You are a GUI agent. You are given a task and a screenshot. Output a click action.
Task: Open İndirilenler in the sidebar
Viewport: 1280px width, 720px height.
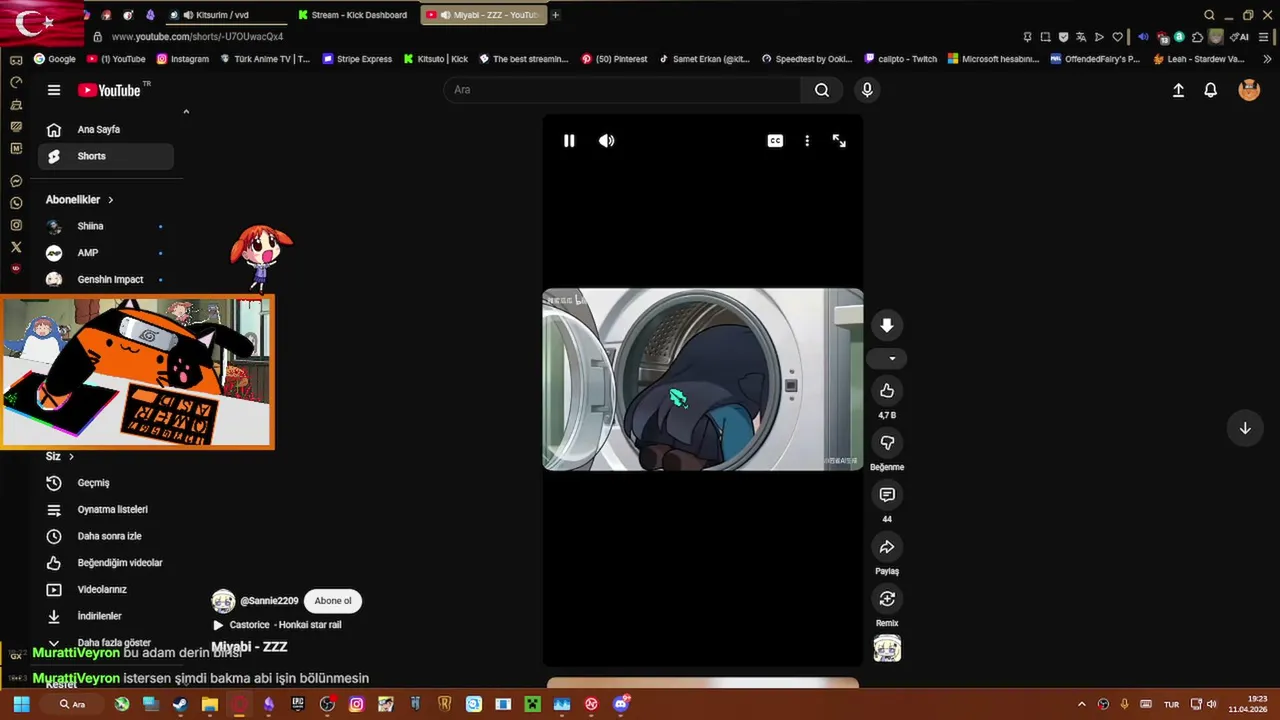(106, 616)
